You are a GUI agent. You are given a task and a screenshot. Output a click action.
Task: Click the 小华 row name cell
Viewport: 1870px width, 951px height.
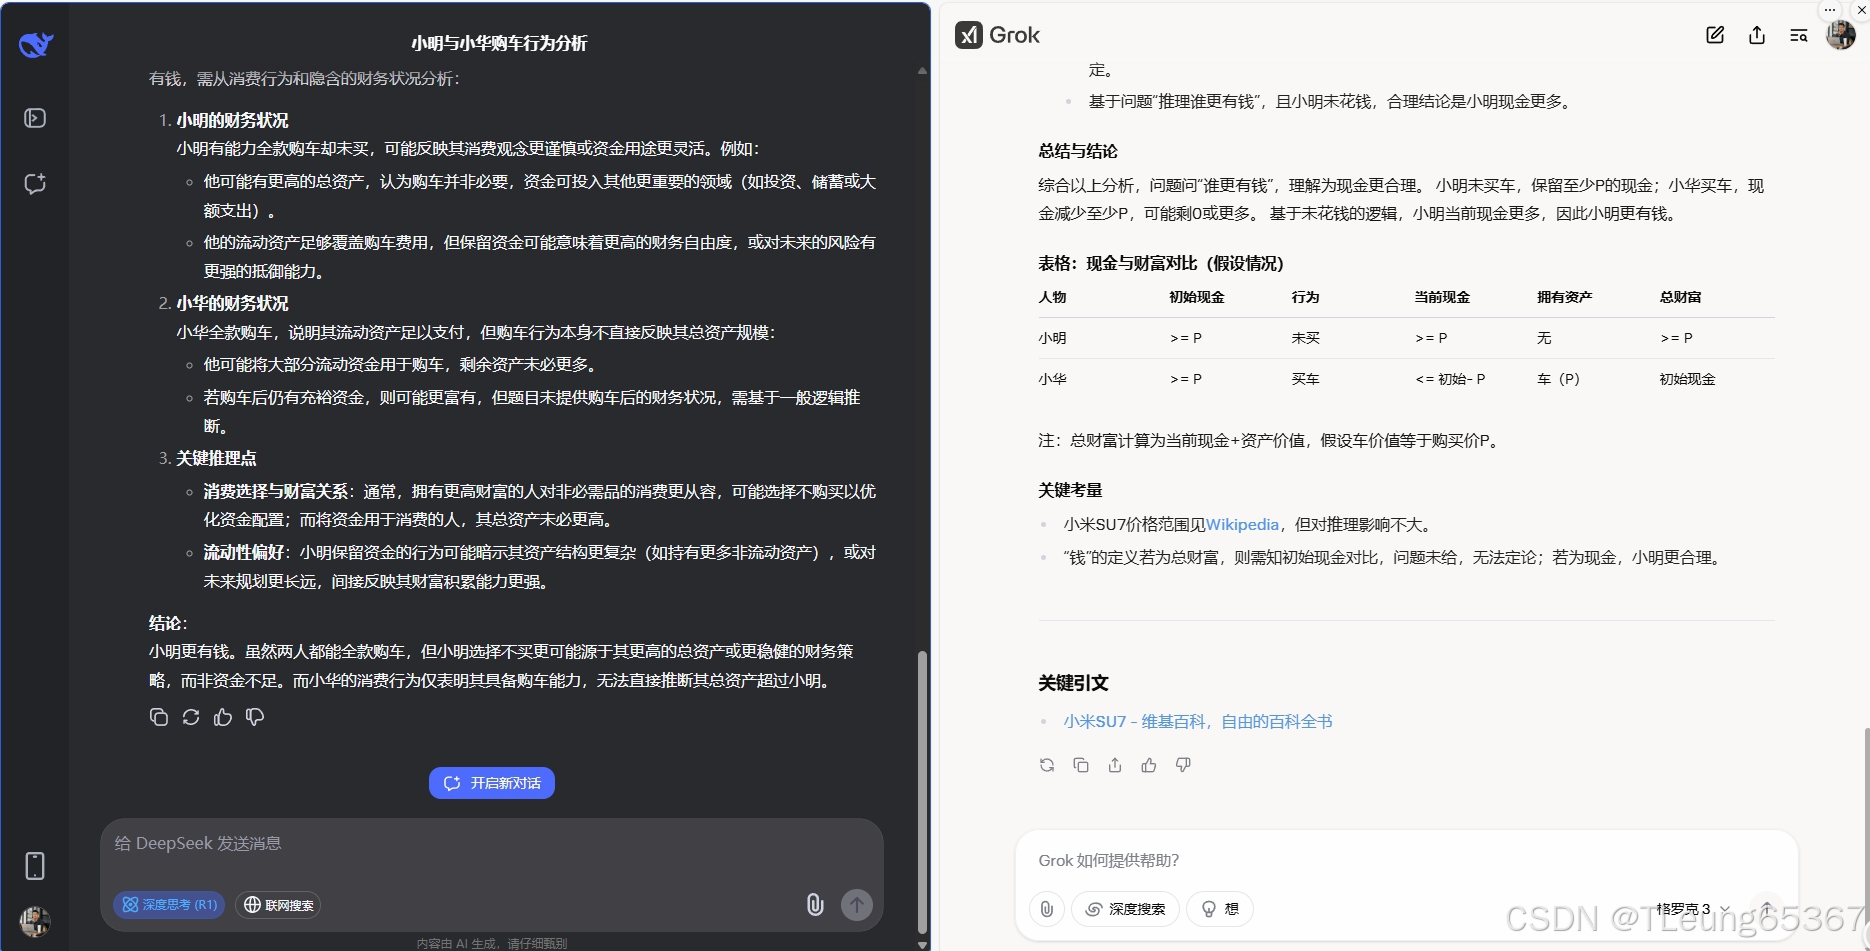pos(1053,379)
